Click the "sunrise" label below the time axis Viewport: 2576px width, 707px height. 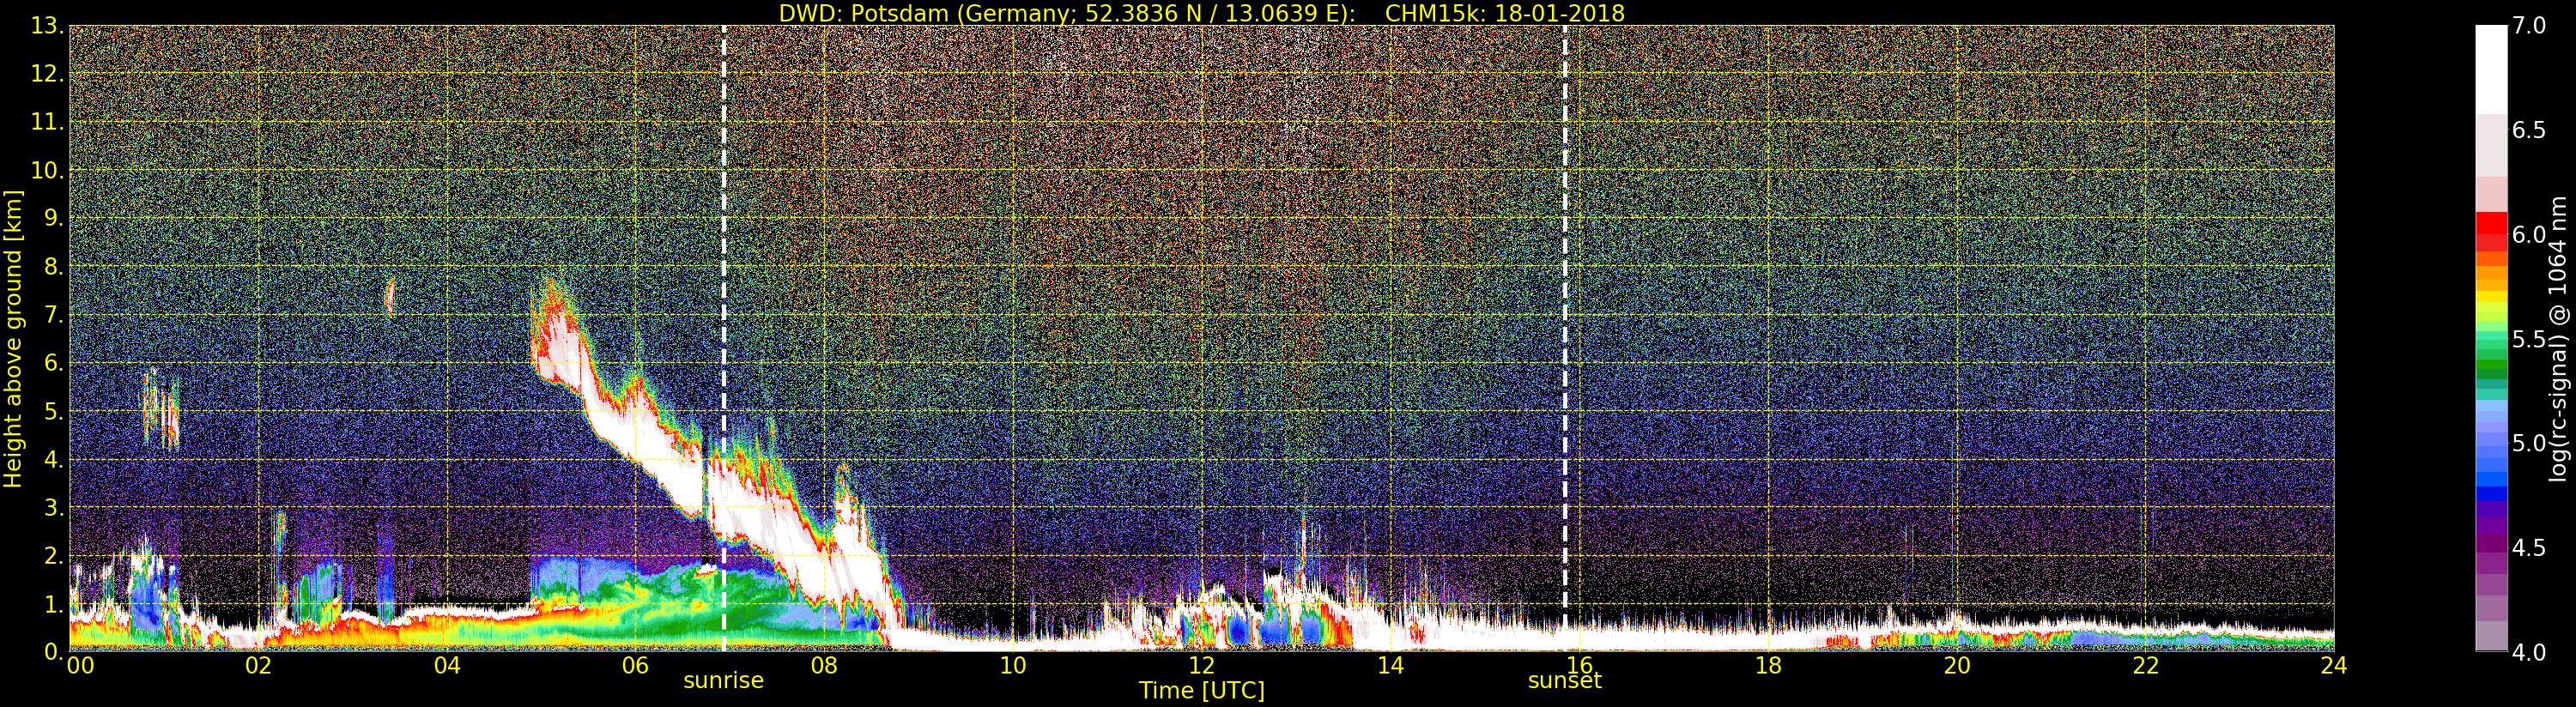723,681
